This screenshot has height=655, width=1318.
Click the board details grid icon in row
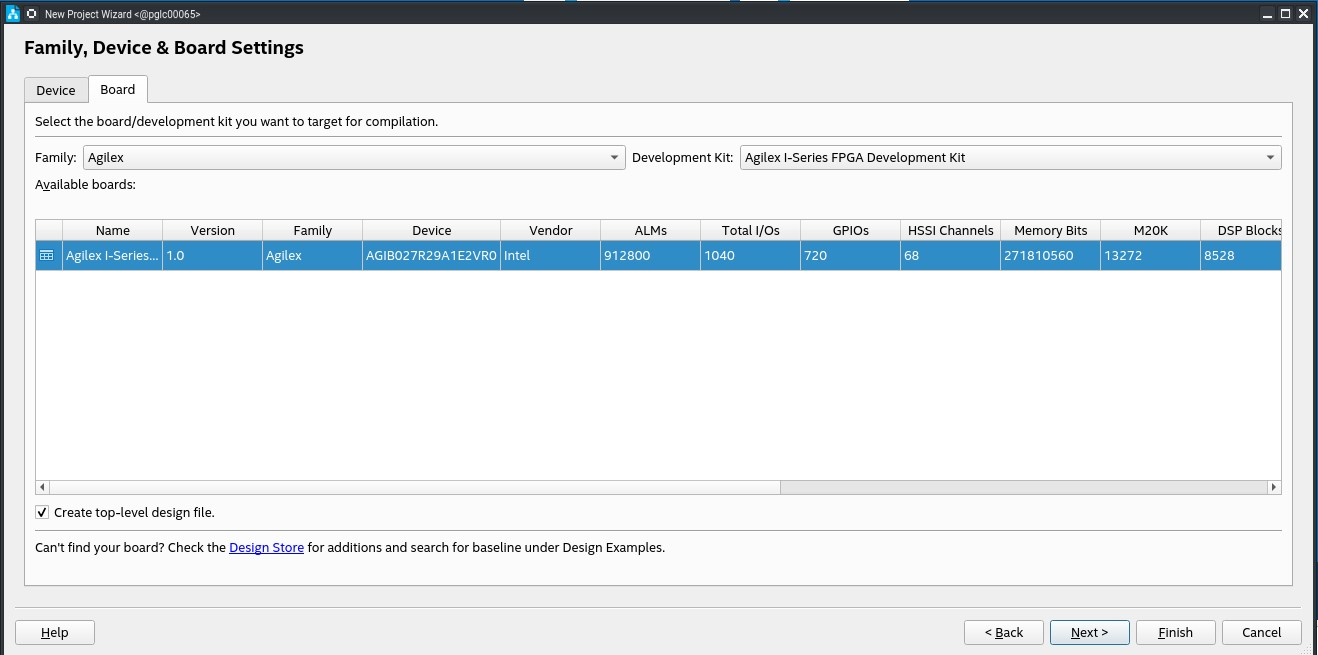[x=47, y=255]
